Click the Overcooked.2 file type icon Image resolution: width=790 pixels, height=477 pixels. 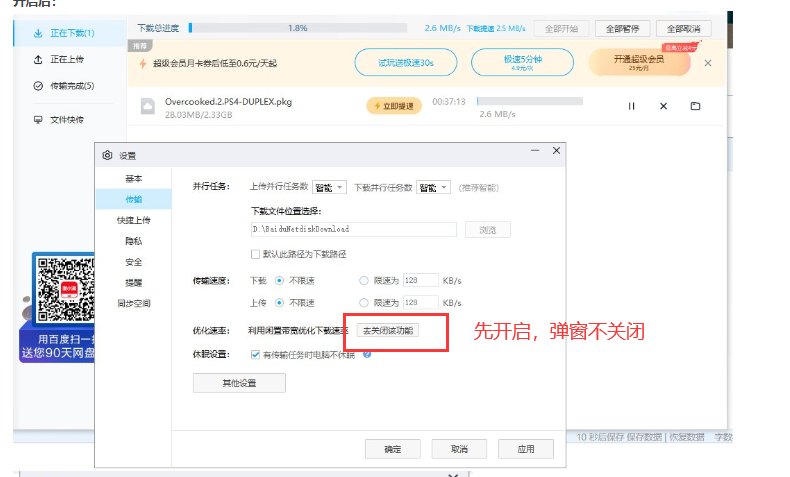pyautogui.click(x=147, y=106)
